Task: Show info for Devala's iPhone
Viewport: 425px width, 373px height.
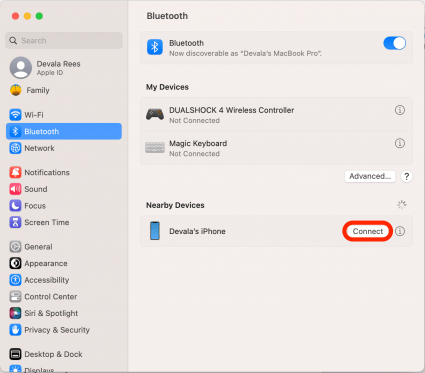Action: pyautogui.click(x=400, y=231)
